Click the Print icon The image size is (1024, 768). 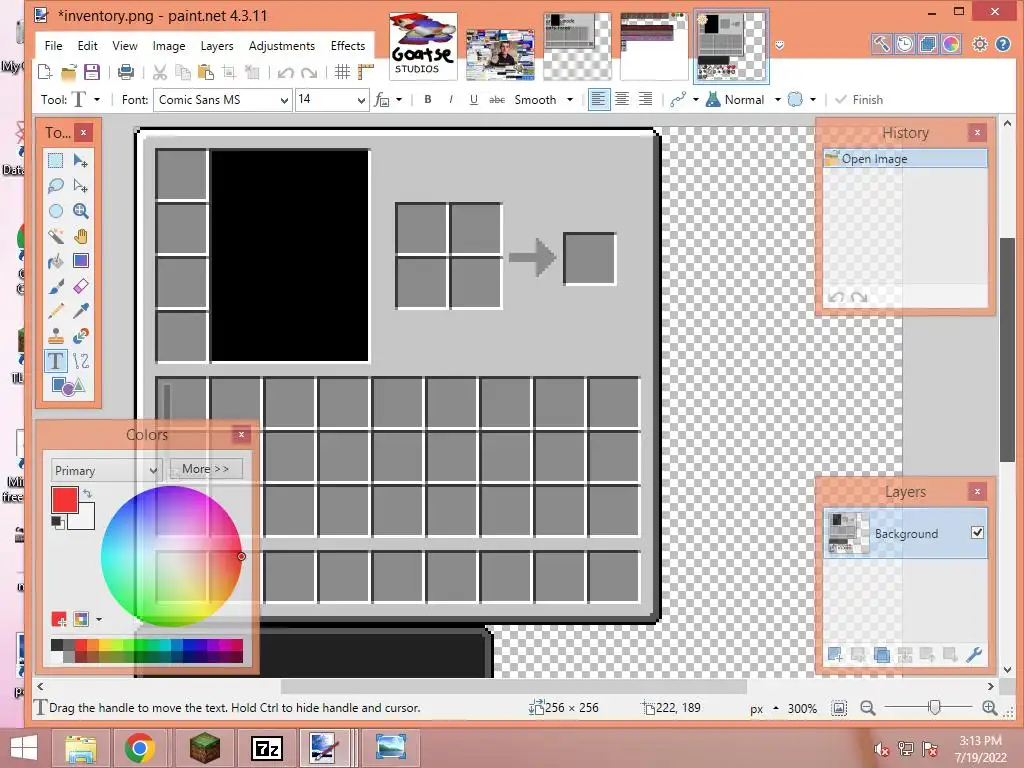pos(125,72)
